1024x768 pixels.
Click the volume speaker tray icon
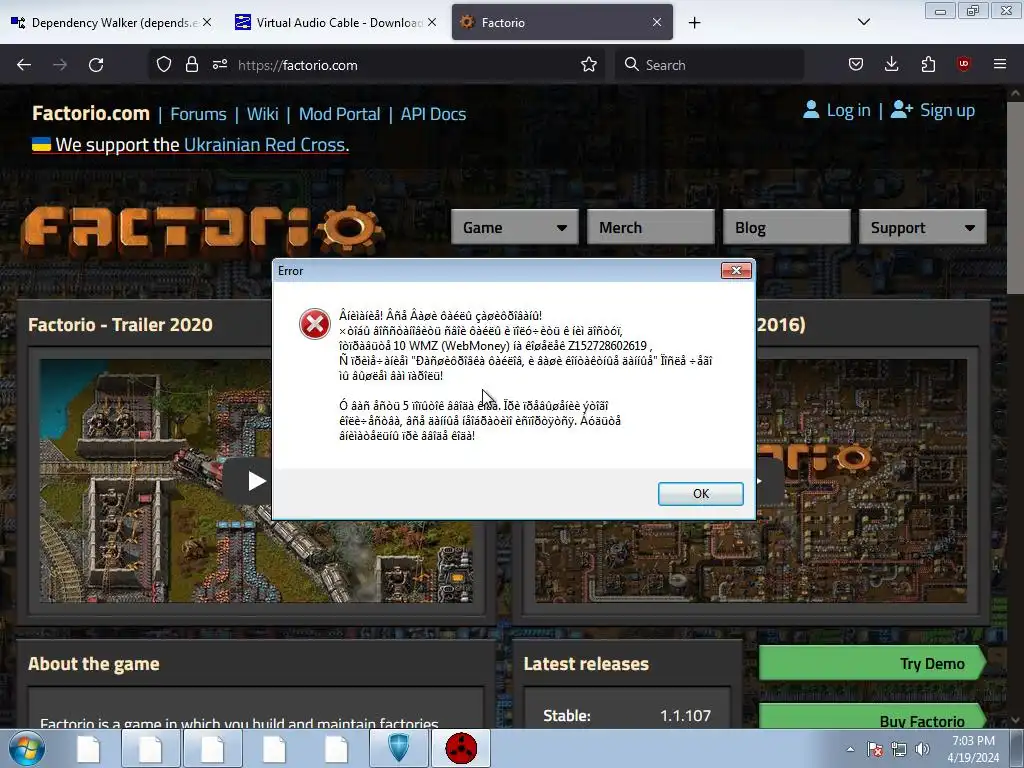tap(922, 749)
